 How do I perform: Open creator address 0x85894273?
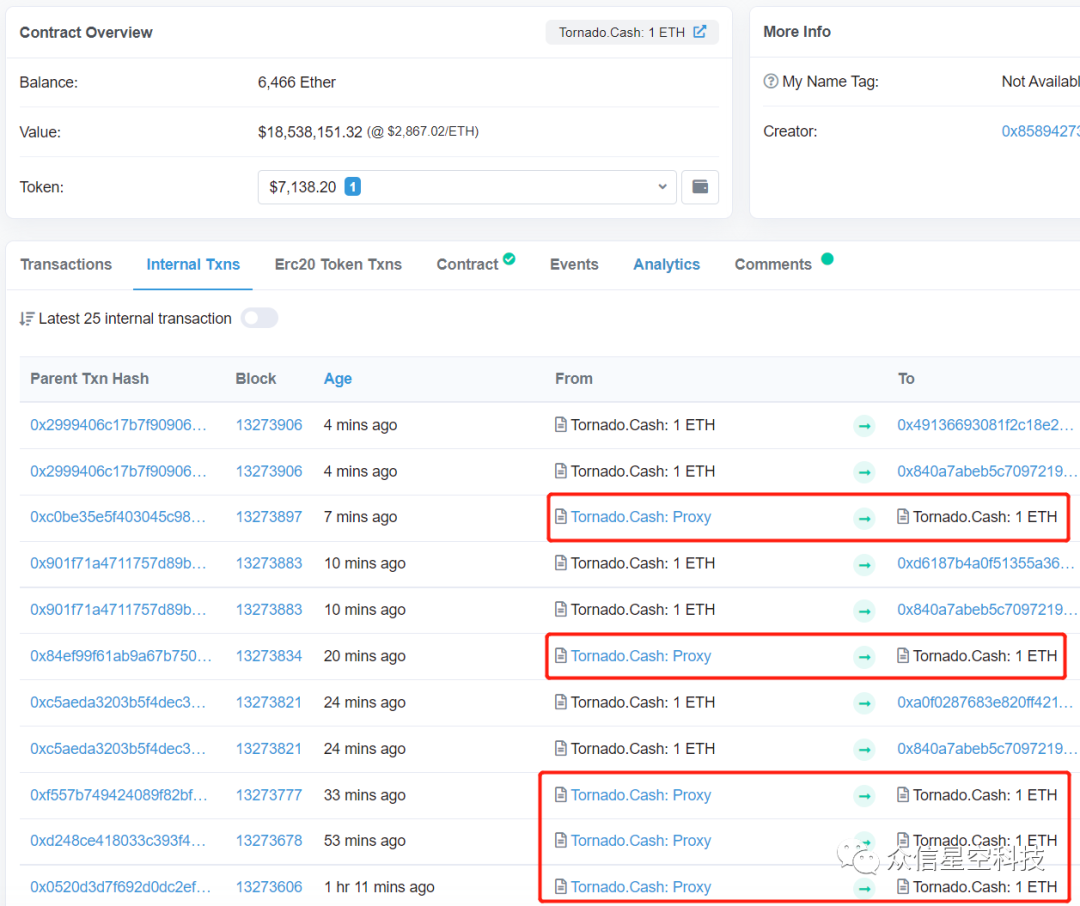click(x=1040, y=131)
